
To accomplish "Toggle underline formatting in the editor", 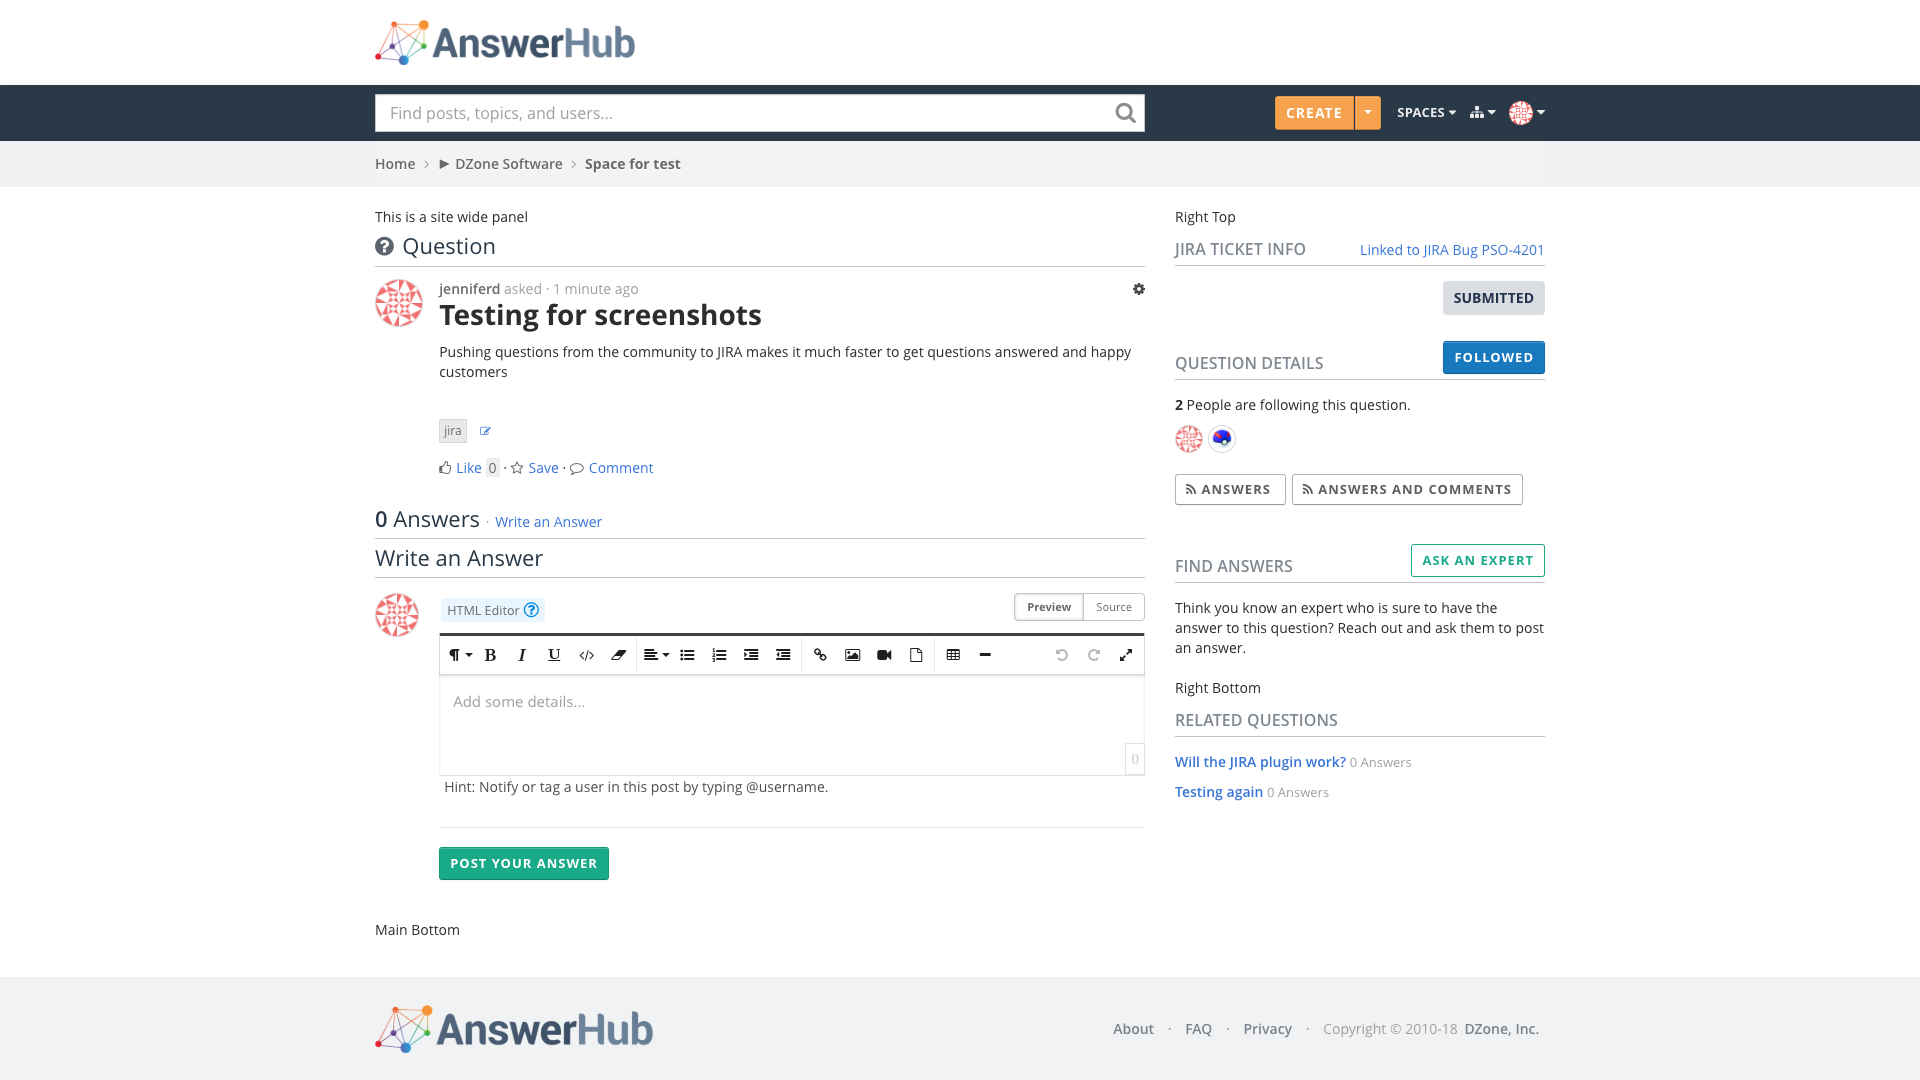I will click(x=554, y=655).
